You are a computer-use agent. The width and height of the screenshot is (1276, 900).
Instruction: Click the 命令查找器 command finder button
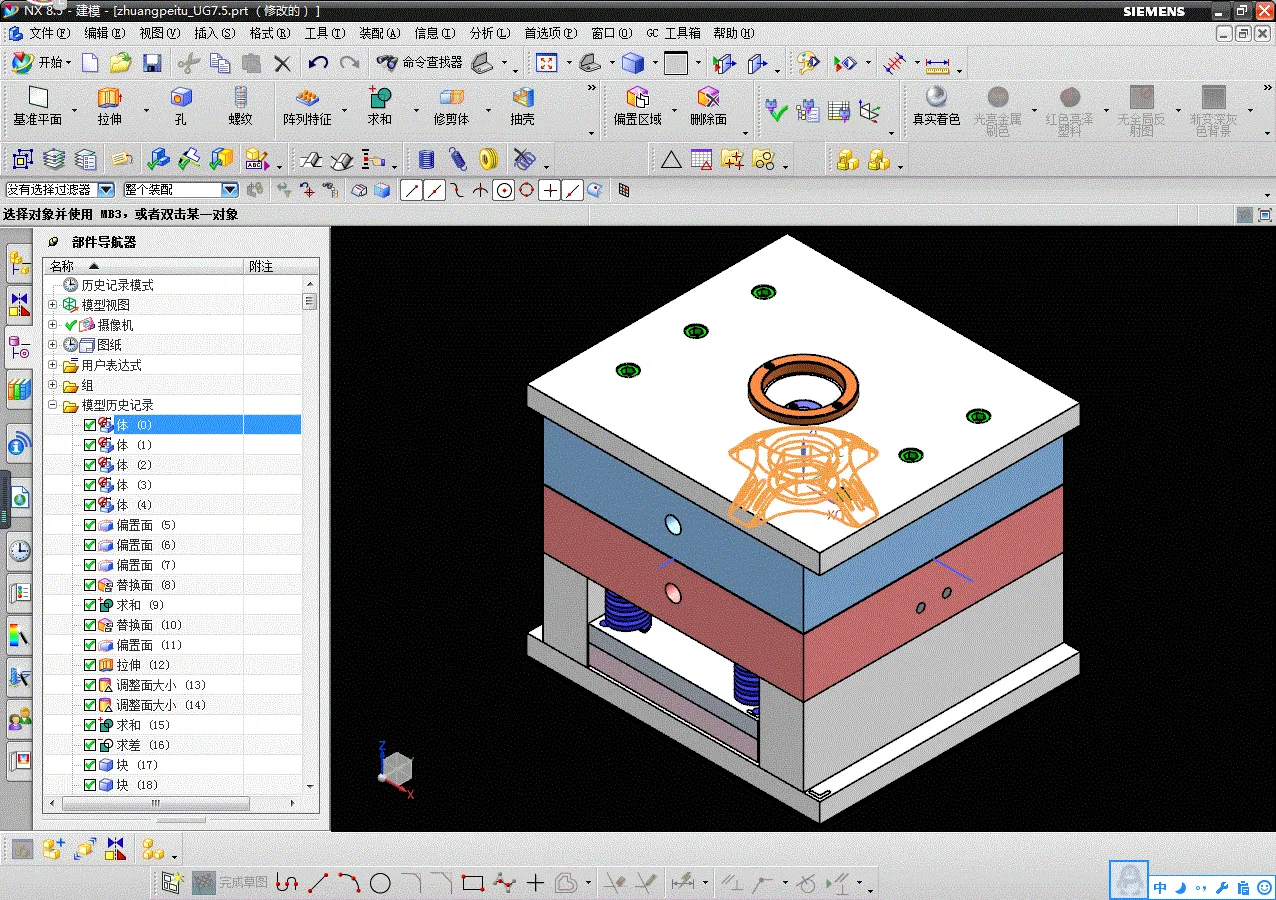[x=420, y=63]
